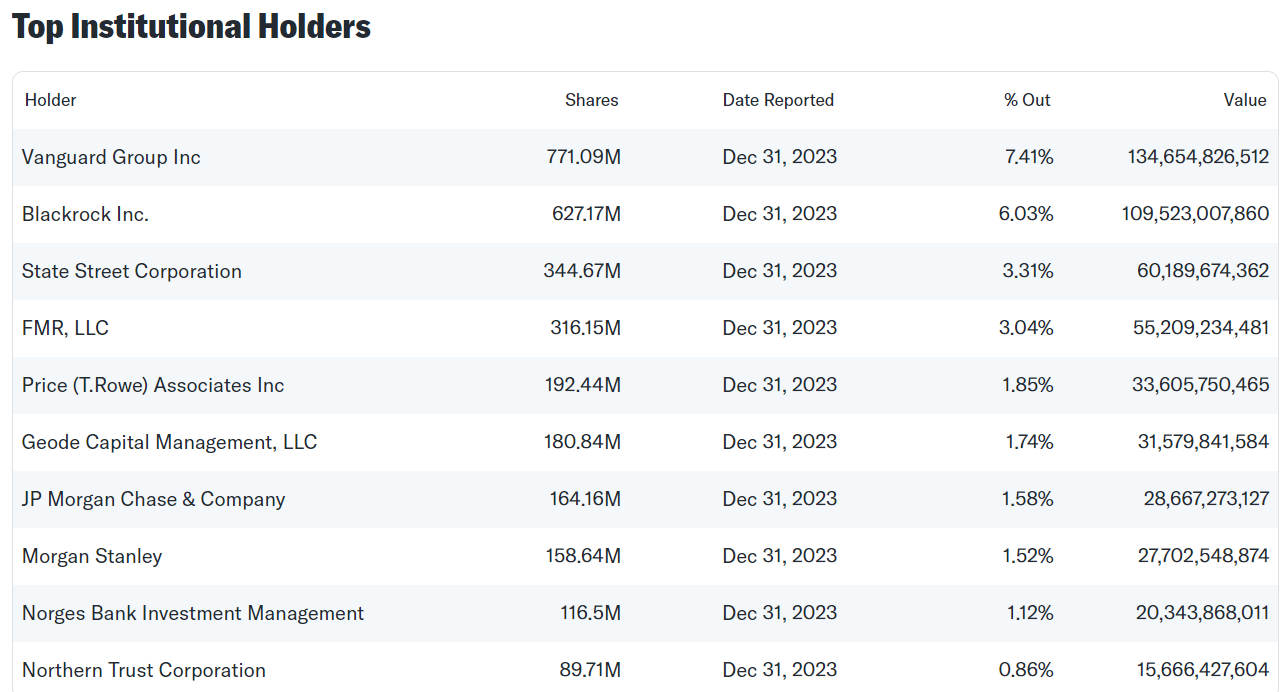Viewport: 1283px width, 692px height.
Task: Select Blackrock's 6.03% out figure
Action: (1026, 214)
